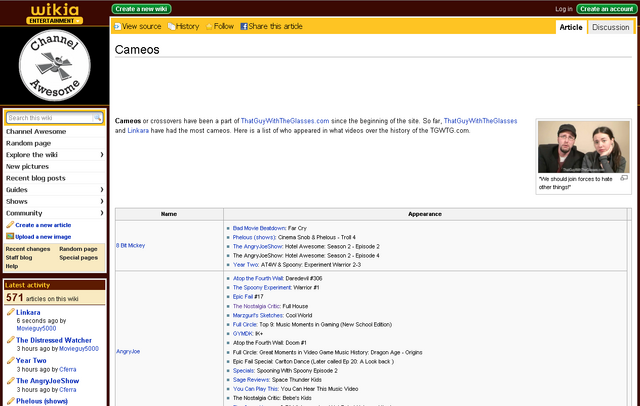Viewport: 640px width, 406px height.
Task: Open New pictures in the sidebar menu
Action: pos(27,166)
